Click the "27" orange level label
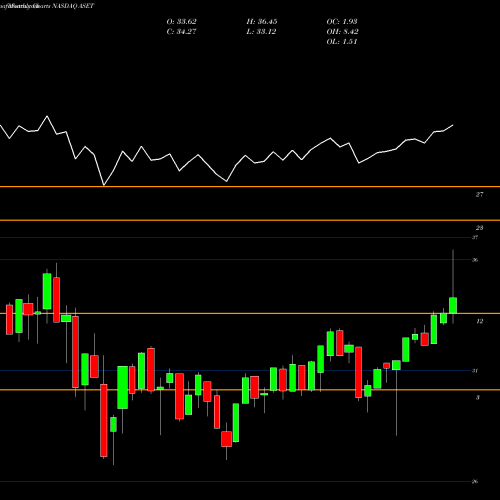 click(x=479, y=194)
